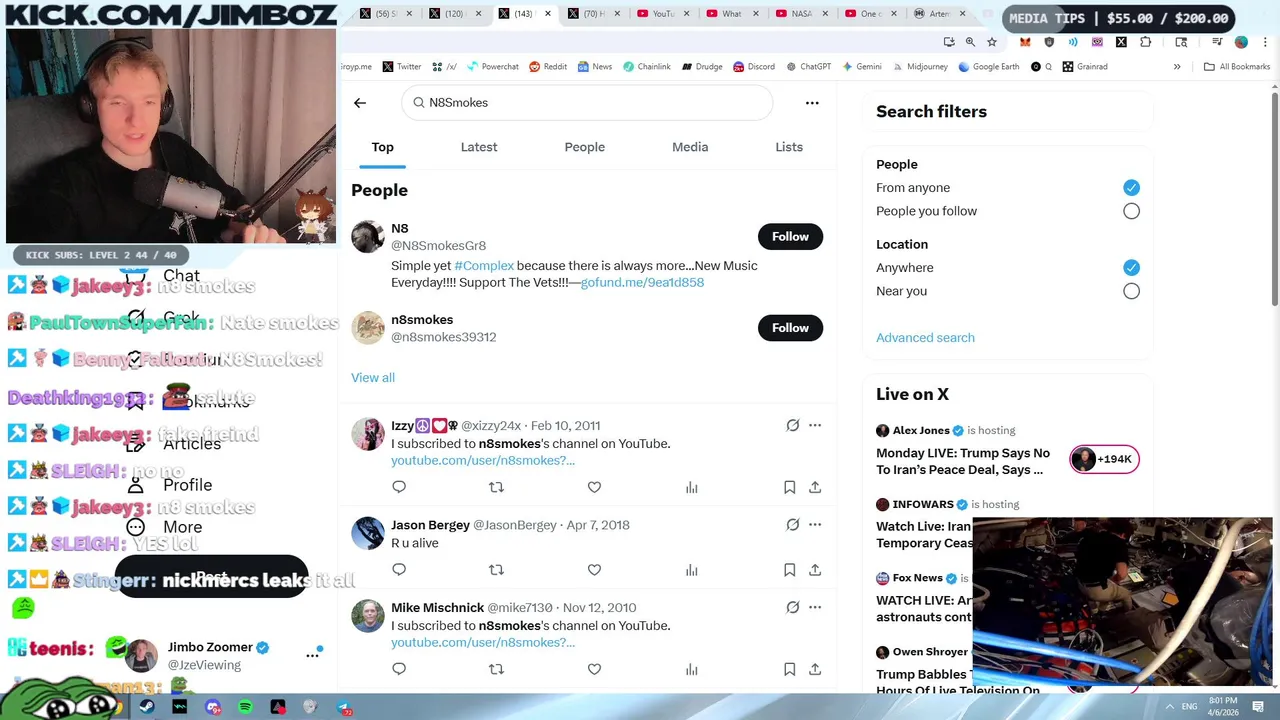
Task: Bookmark Jason Bergey's post
Action: tap(789, 570)
